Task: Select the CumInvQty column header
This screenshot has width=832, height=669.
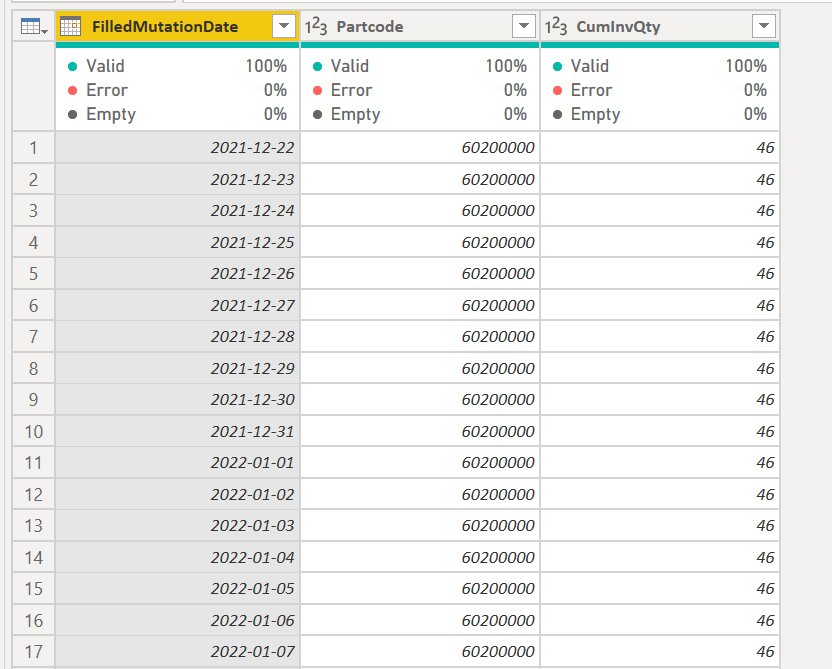Action: coord(660,27)
